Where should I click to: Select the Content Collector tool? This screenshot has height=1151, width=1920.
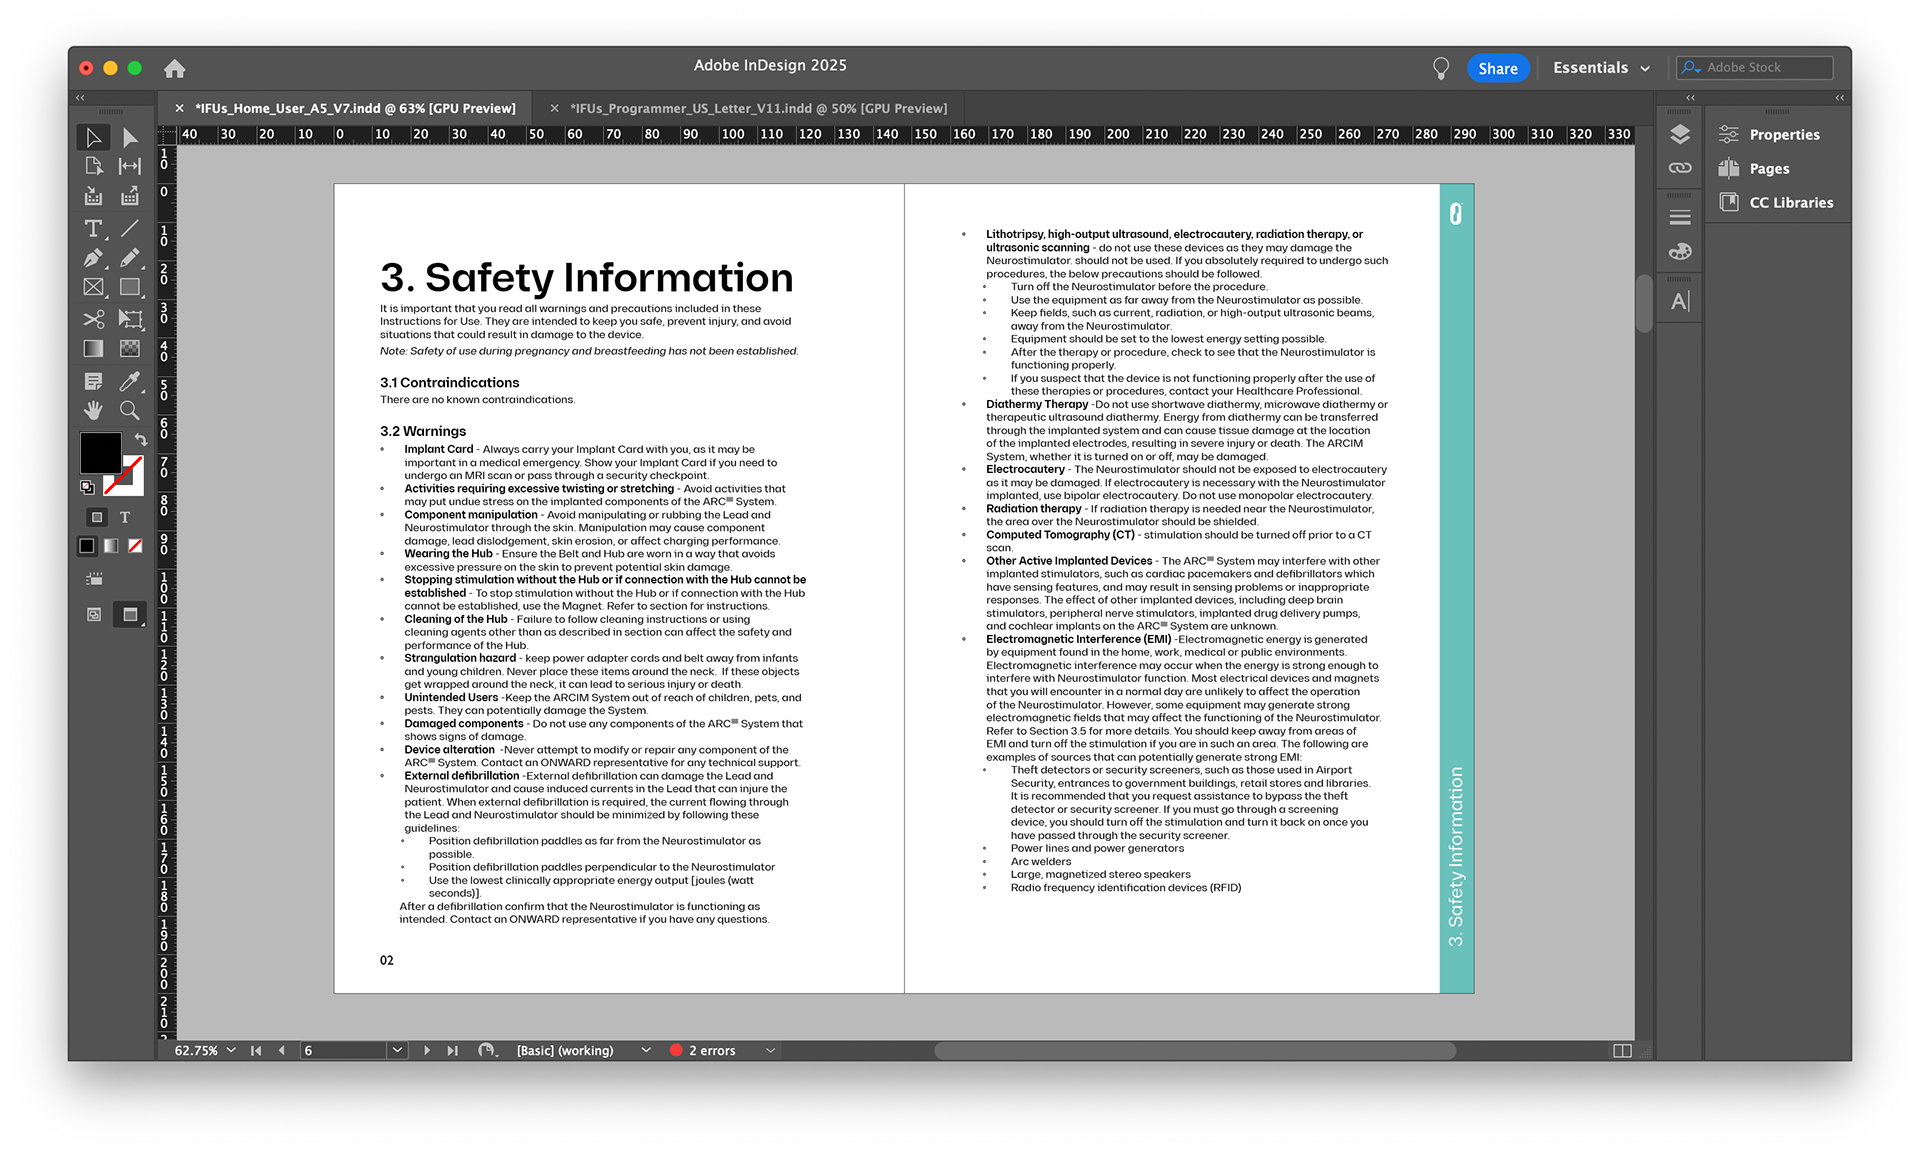pyautogui.click(x=93, y=196)
